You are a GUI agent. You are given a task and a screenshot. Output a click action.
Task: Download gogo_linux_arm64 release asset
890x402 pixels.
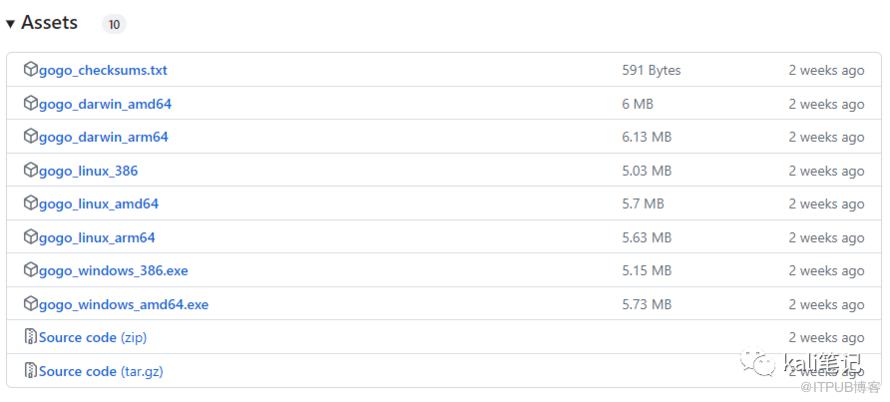tap(97, 238)
